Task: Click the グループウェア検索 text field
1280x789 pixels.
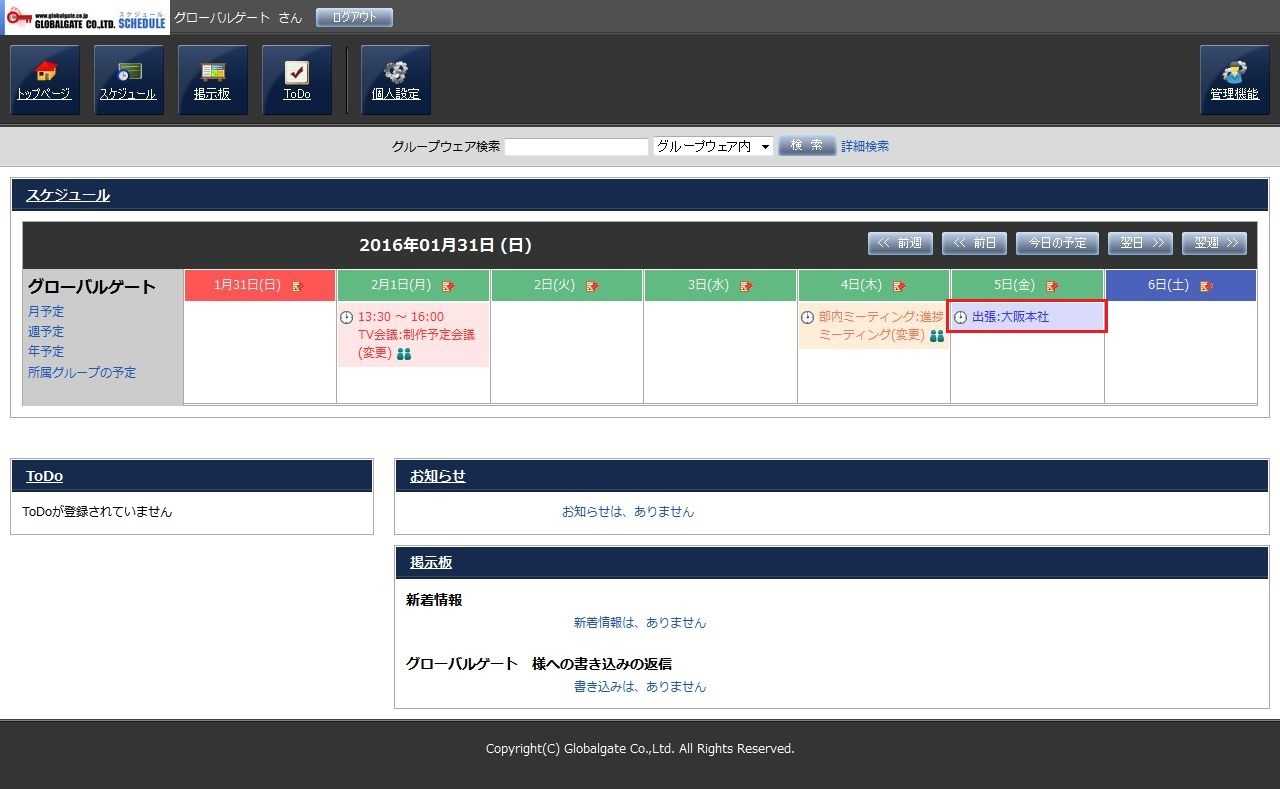Action: (x=576, y=147)
